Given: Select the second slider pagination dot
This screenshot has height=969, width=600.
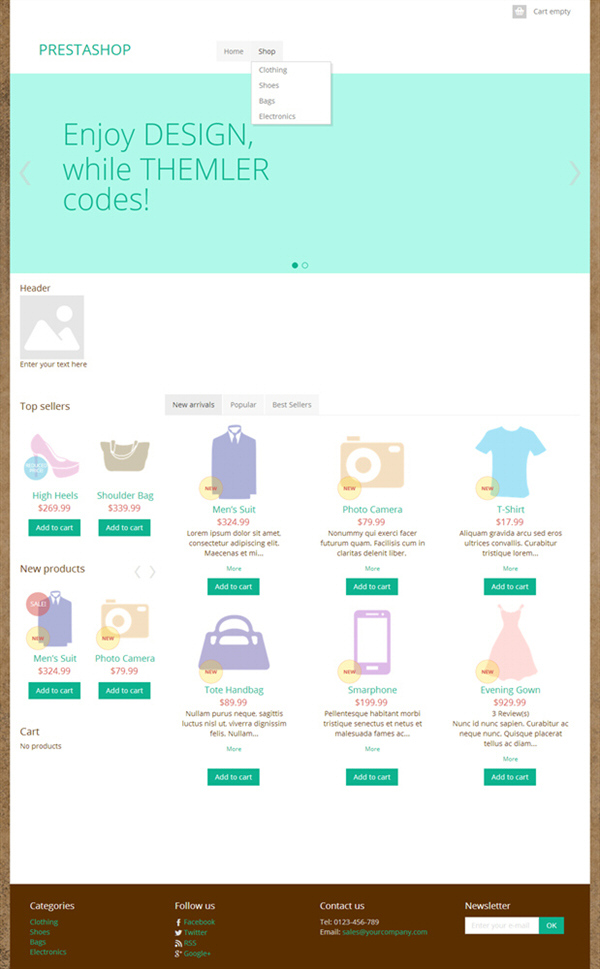Looking at the screenshot, I should 305,265.
